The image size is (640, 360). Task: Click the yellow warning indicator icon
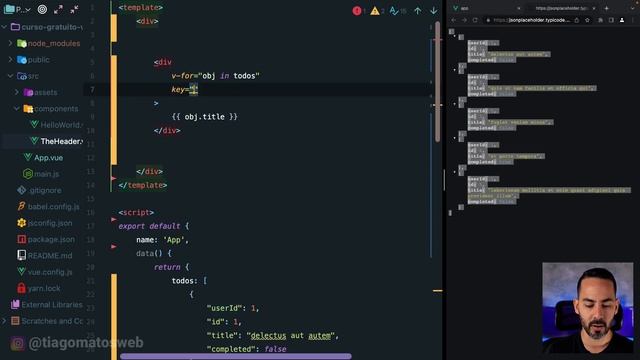(x=375, y=11)
